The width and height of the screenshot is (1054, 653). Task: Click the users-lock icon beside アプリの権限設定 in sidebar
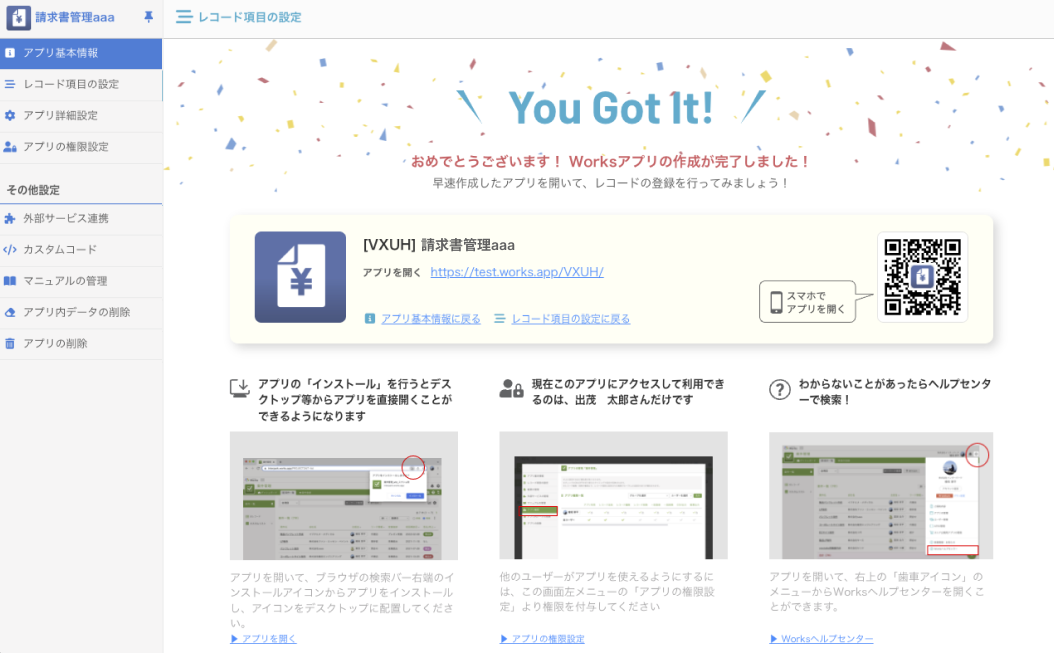(x=10, y=147)
